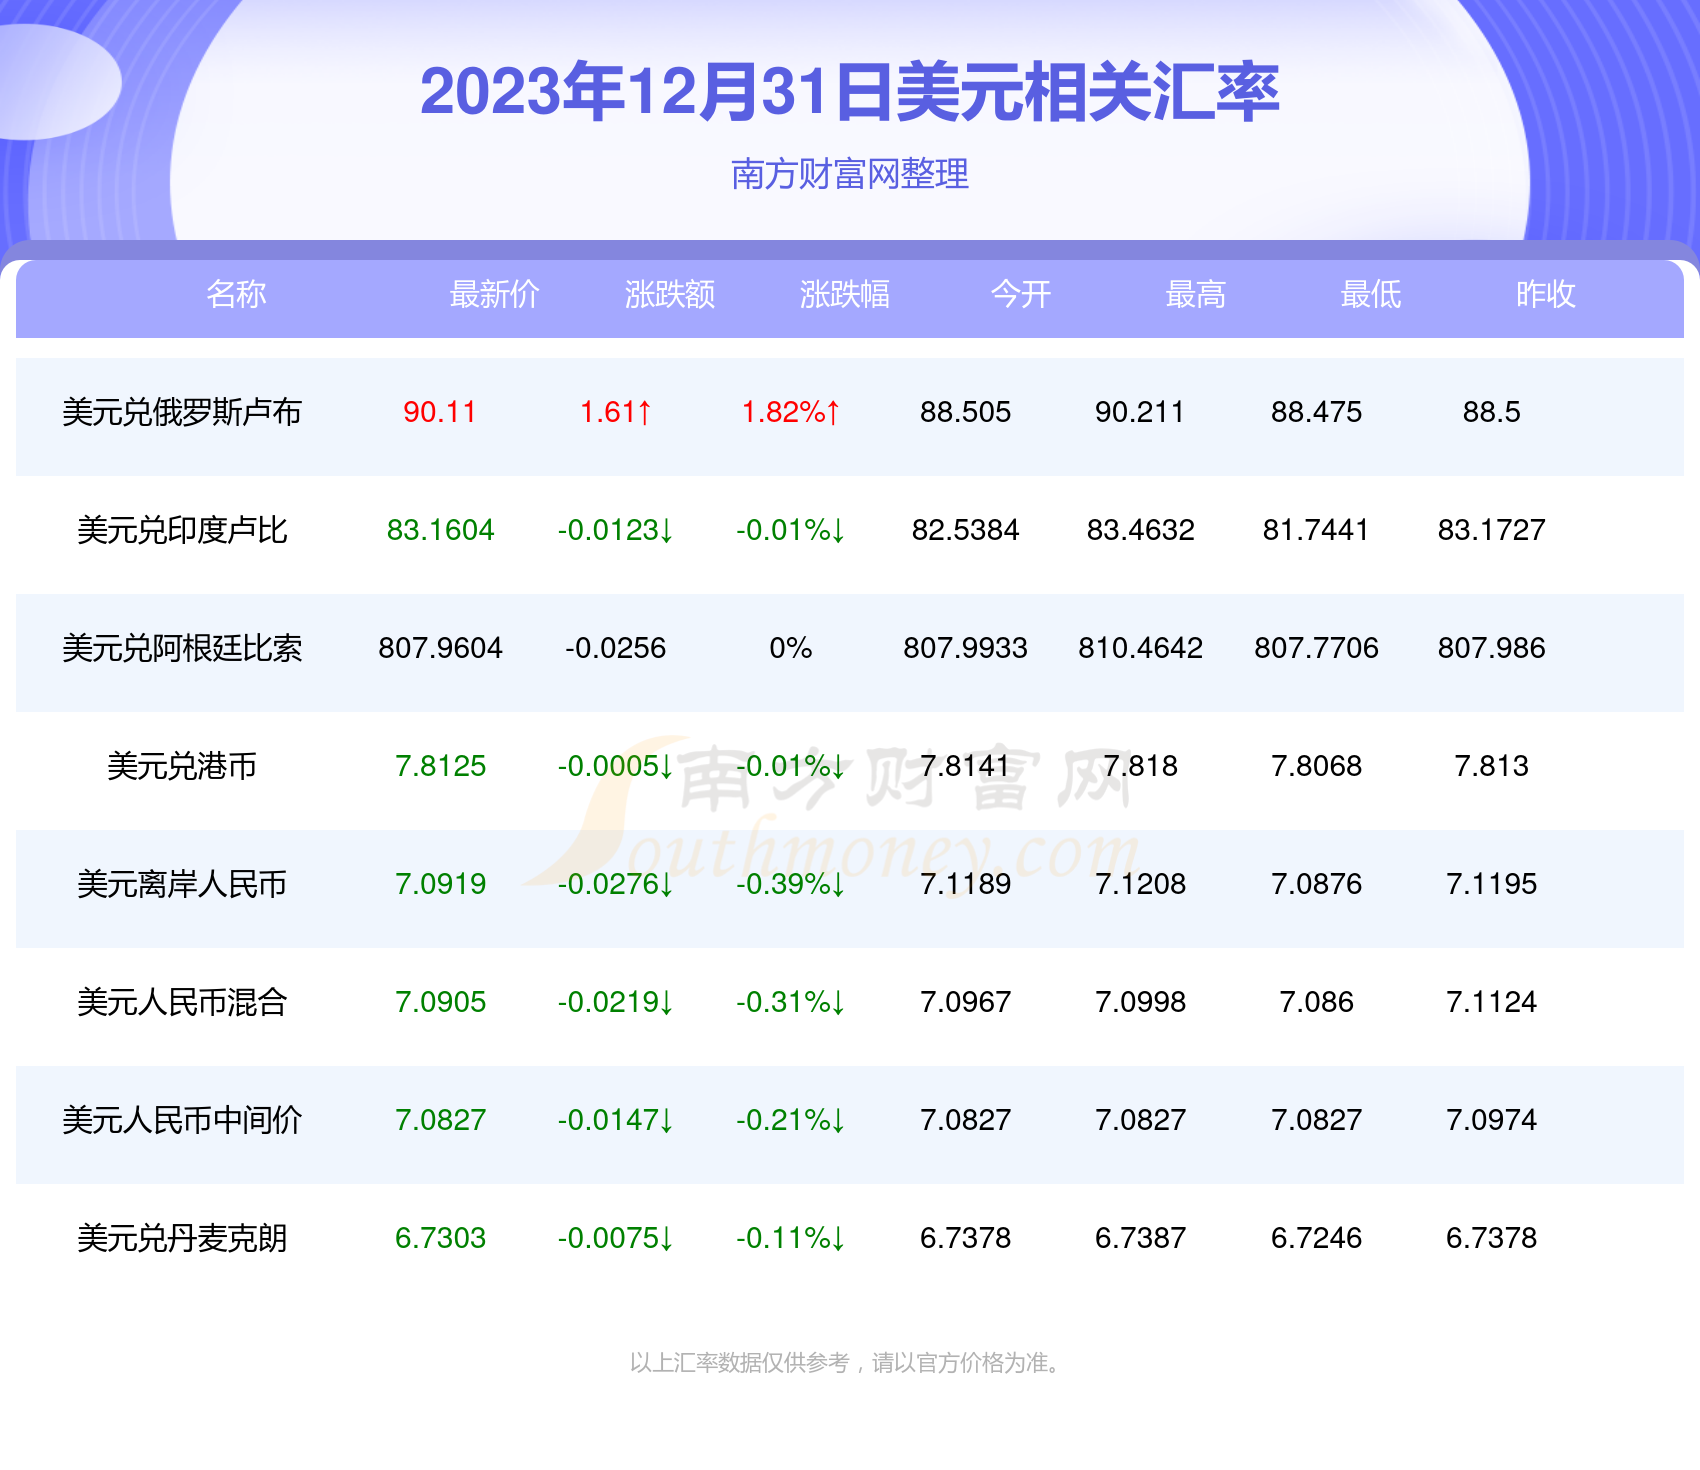Click the 今开 column header
This screenshot has width=1700, height=1470.
point(1020,294)
